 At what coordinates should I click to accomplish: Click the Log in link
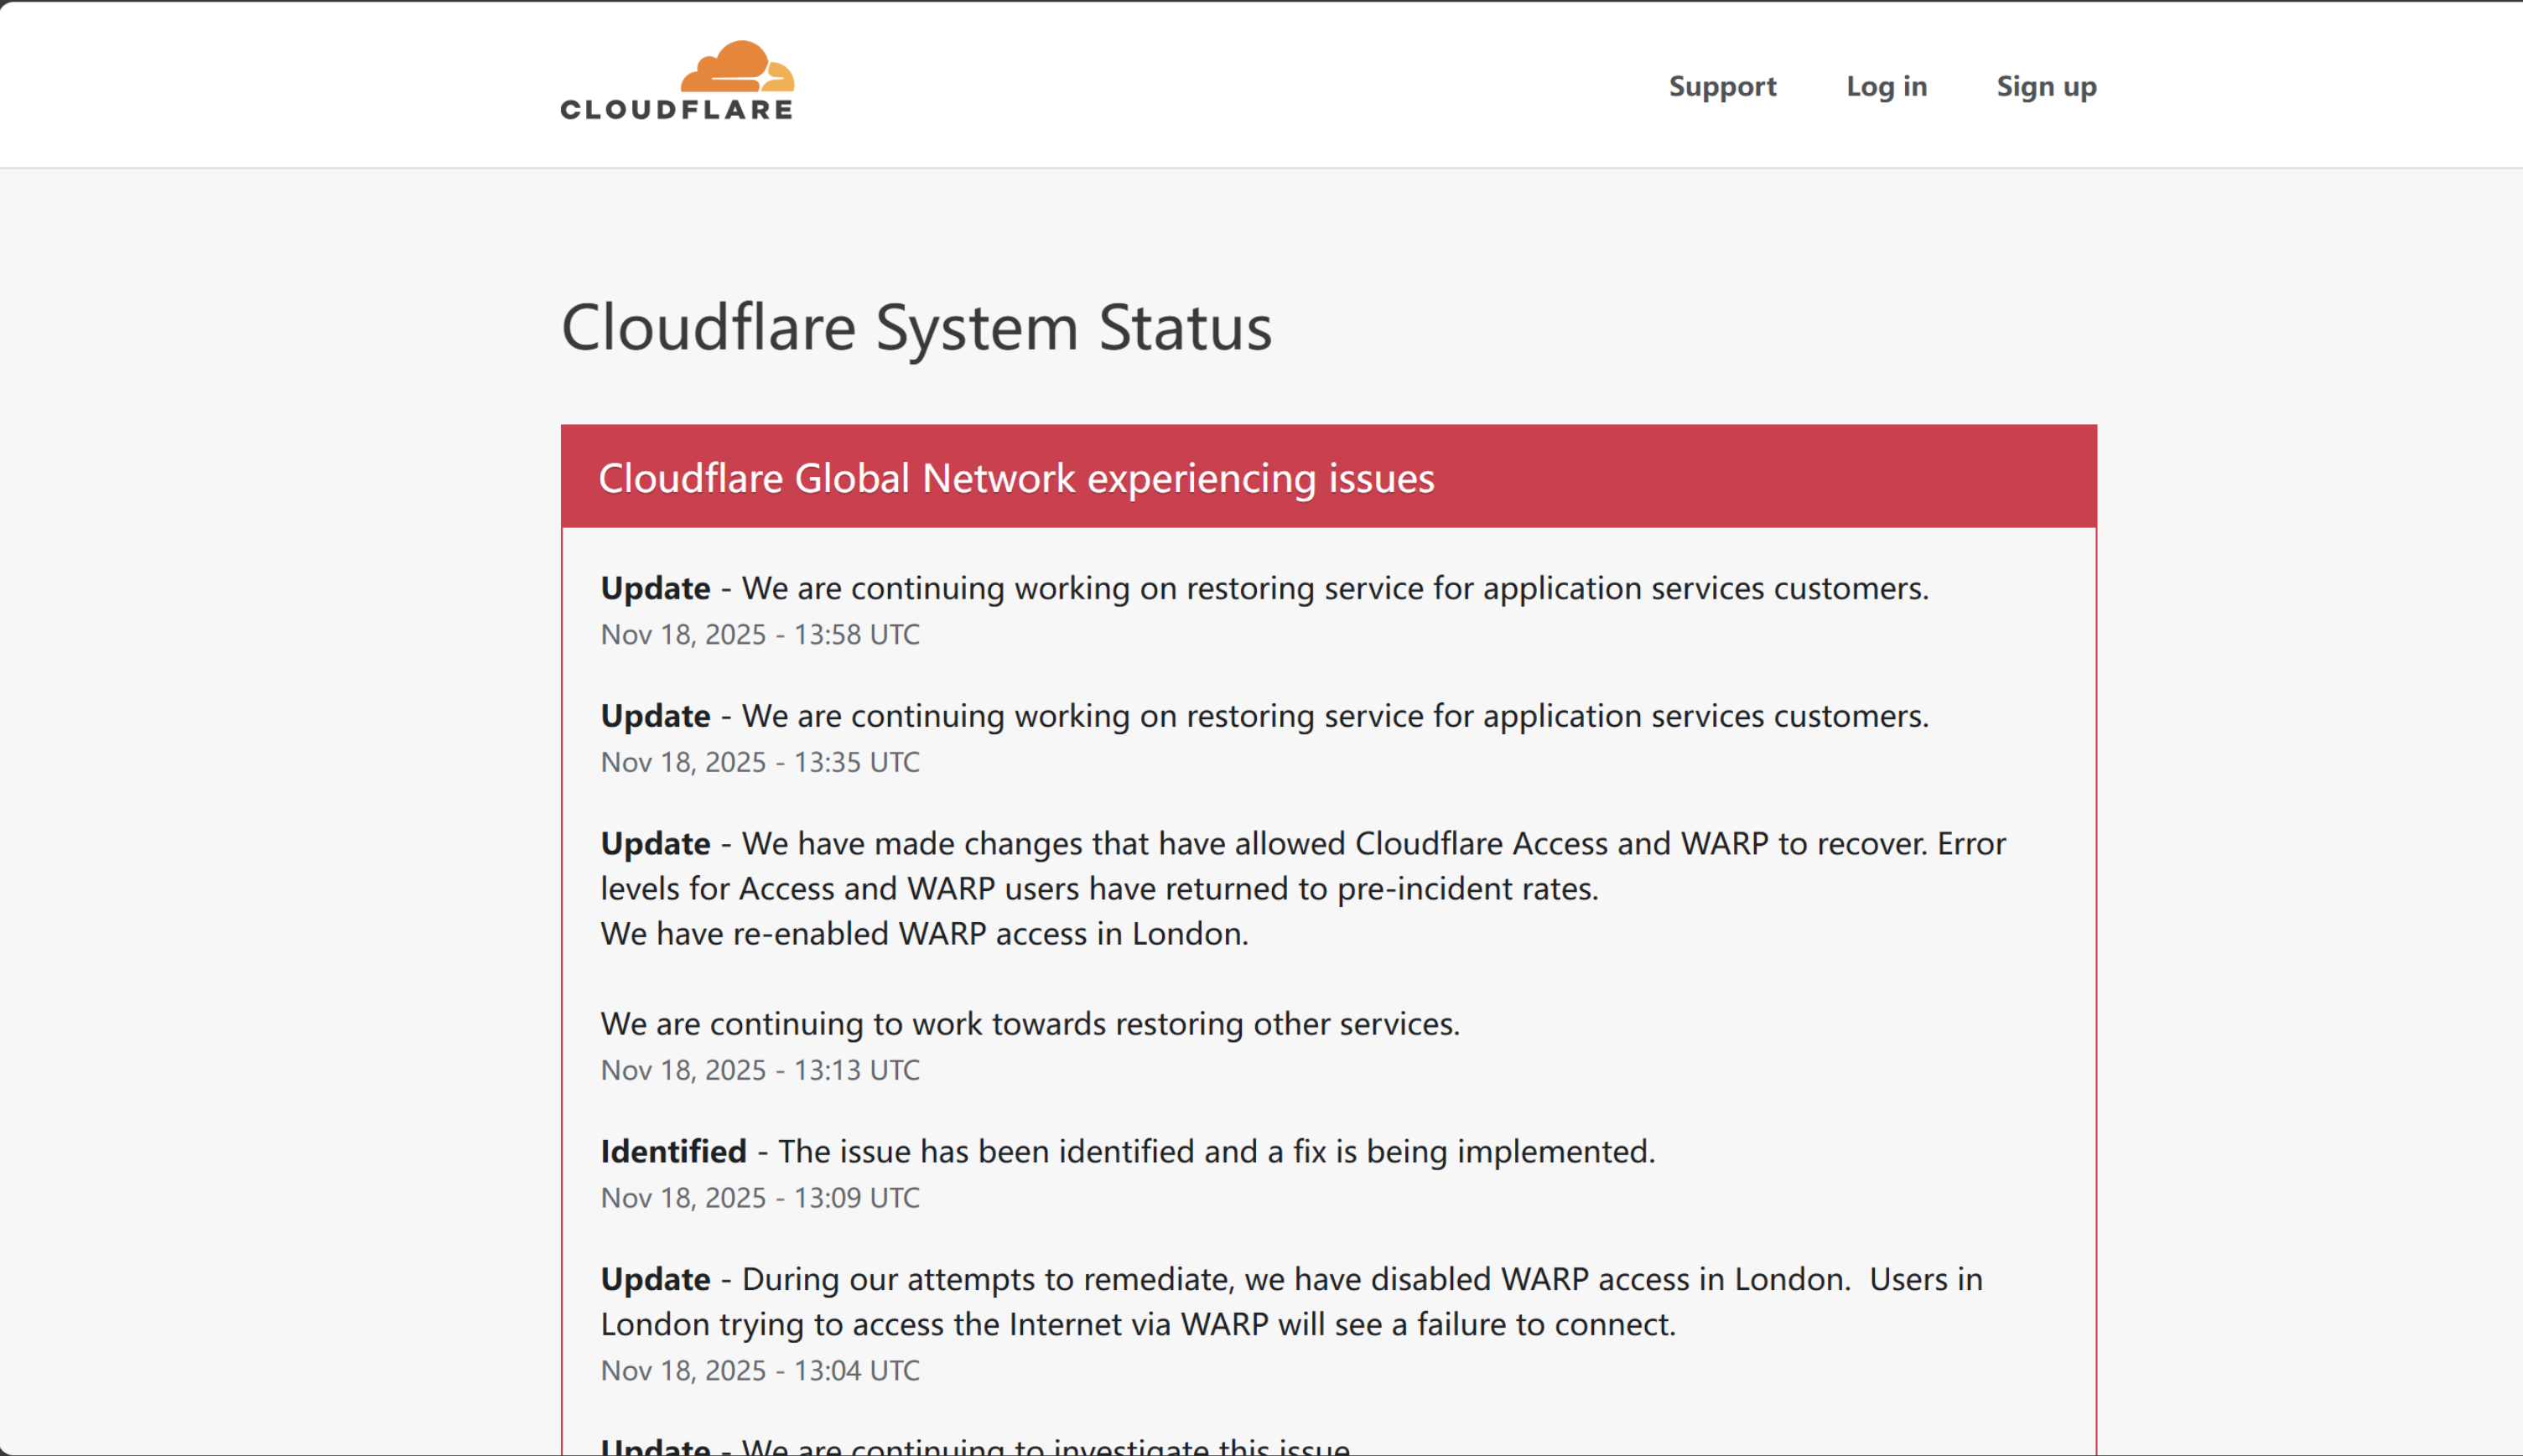click(x=1886, y=86)
